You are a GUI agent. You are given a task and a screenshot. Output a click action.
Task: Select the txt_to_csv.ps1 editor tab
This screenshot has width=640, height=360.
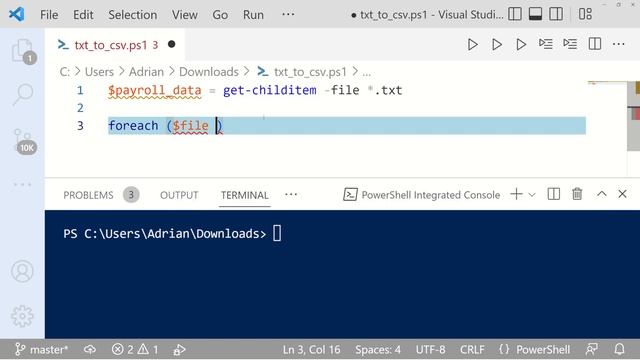click(x=114, y=44)
